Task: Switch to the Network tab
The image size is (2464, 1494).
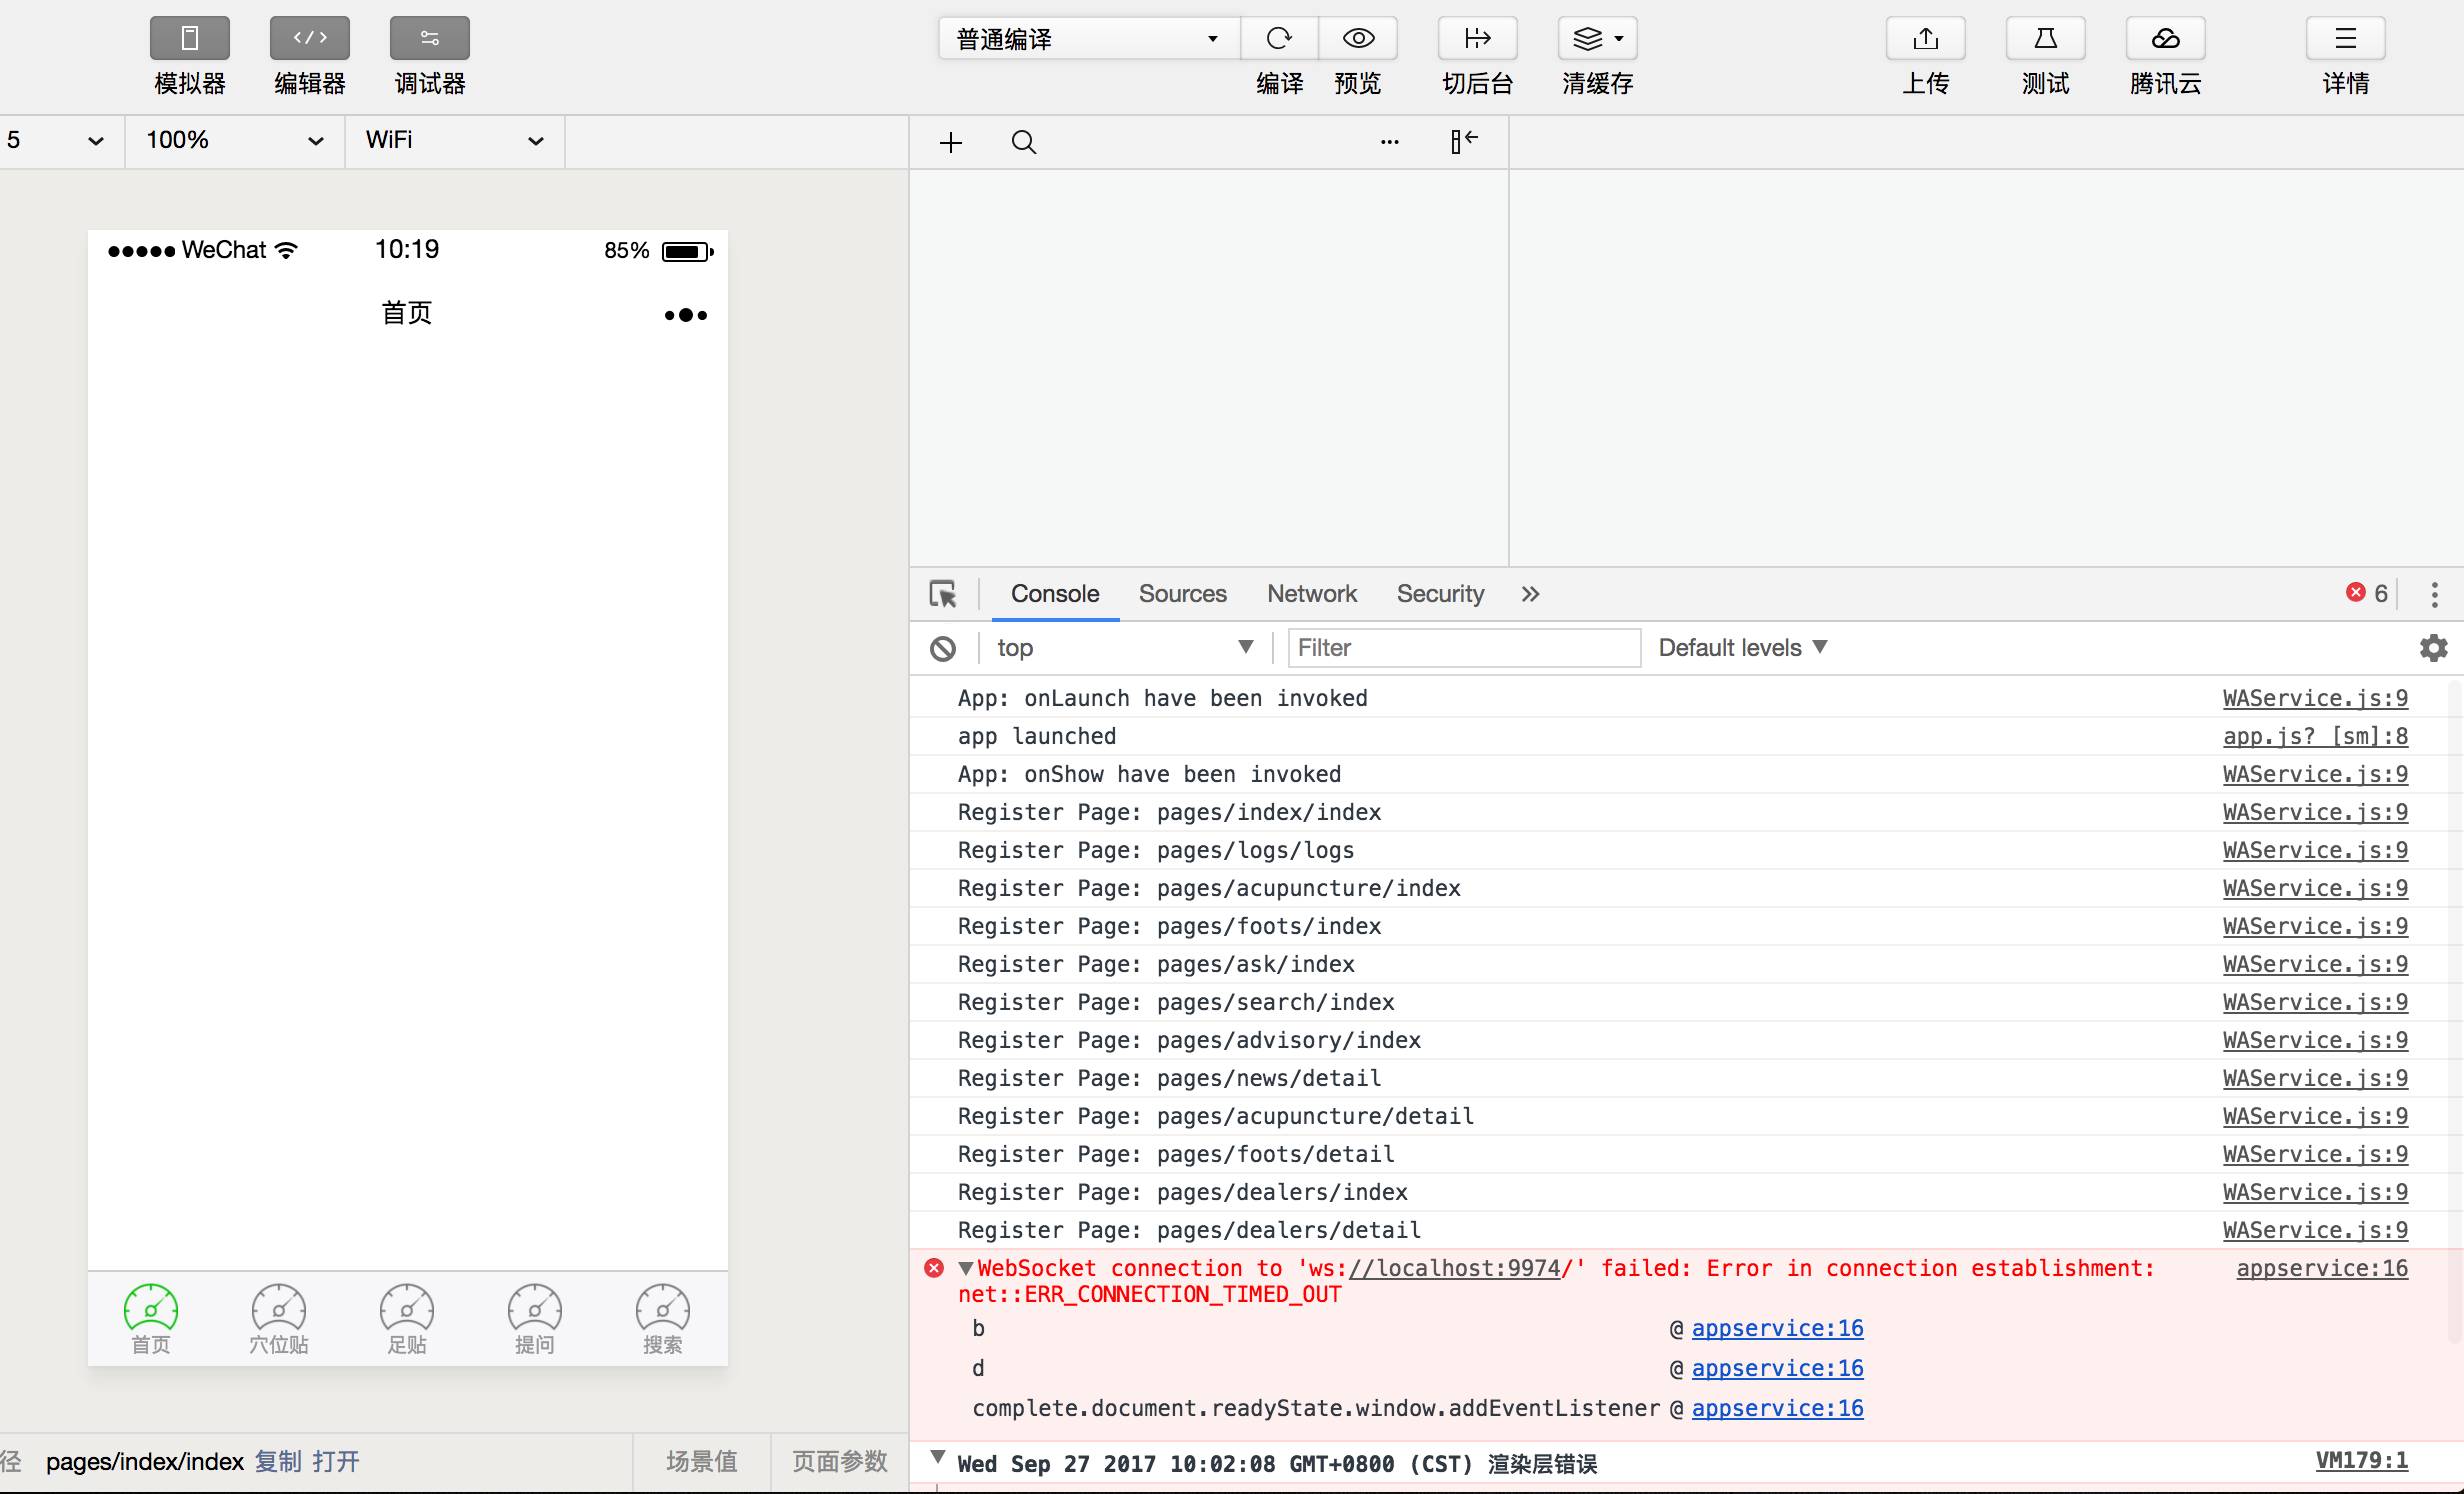Action: tap(1311, 594)
